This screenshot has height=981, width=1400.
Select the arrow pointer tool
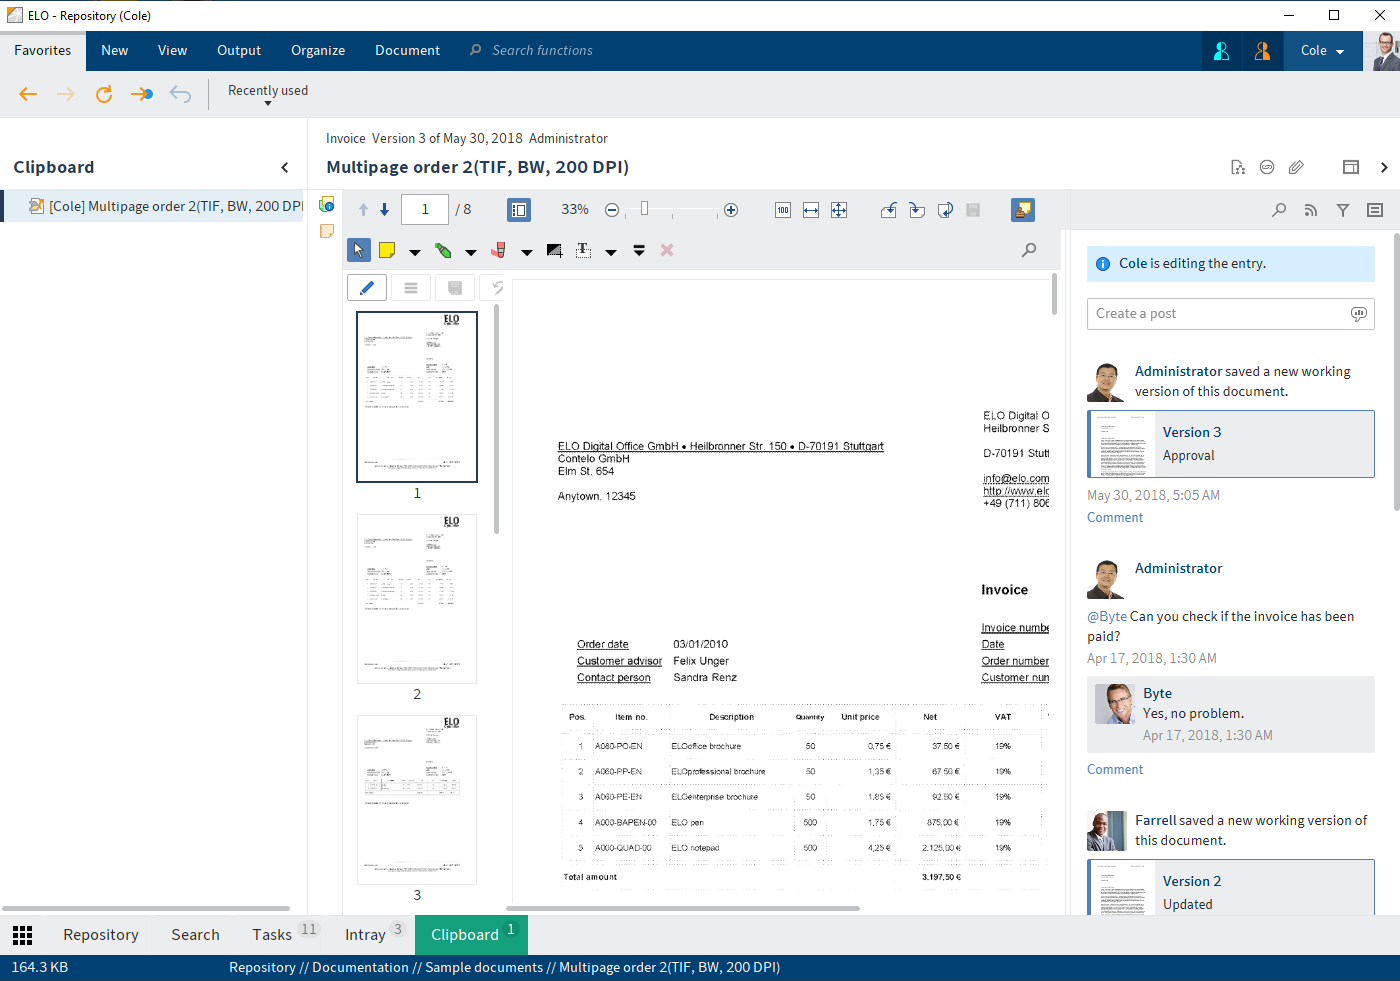point(359,250)
